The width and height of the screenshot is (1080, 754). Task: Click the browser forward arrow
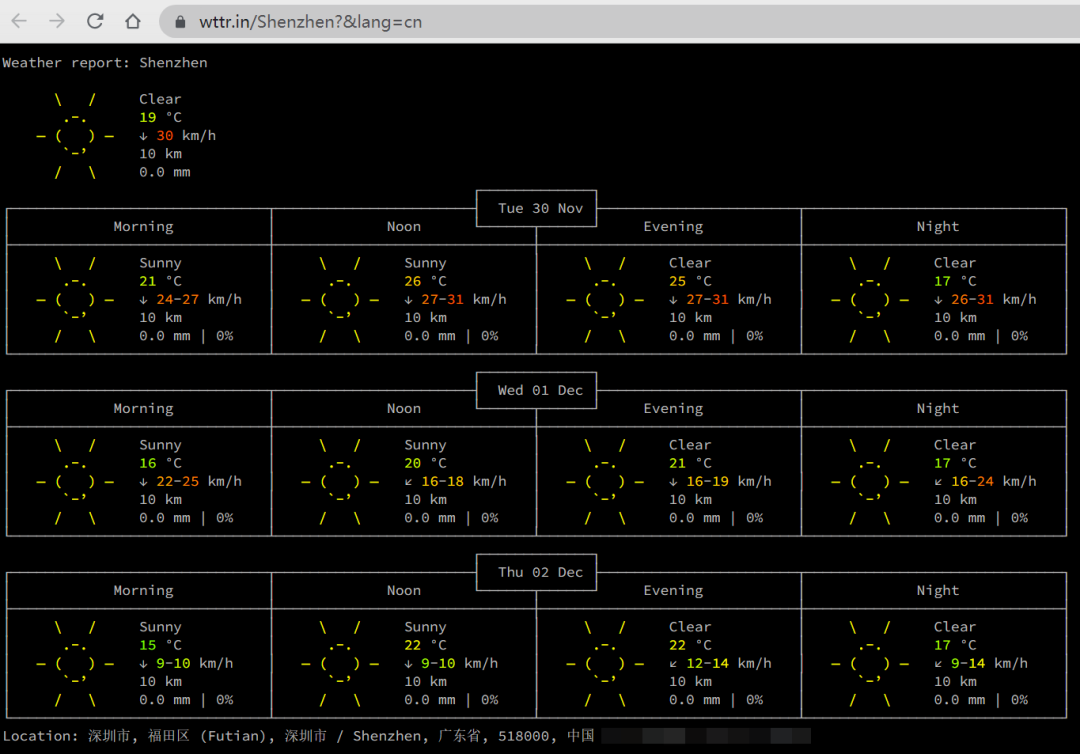pos(57,21)
